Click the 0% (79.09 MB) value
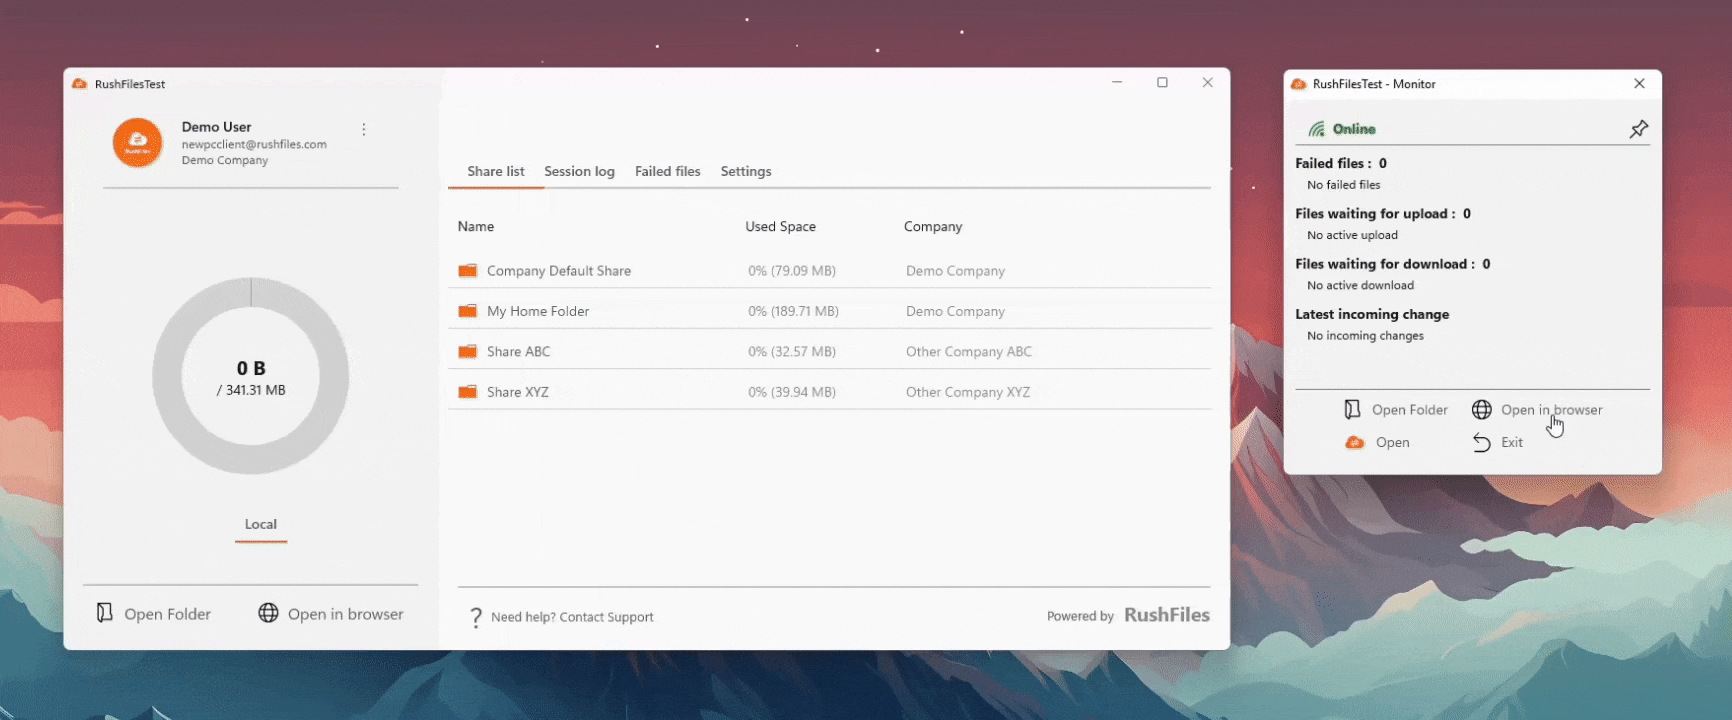This screenshot has width=1732, height=720. pos(792,271)
